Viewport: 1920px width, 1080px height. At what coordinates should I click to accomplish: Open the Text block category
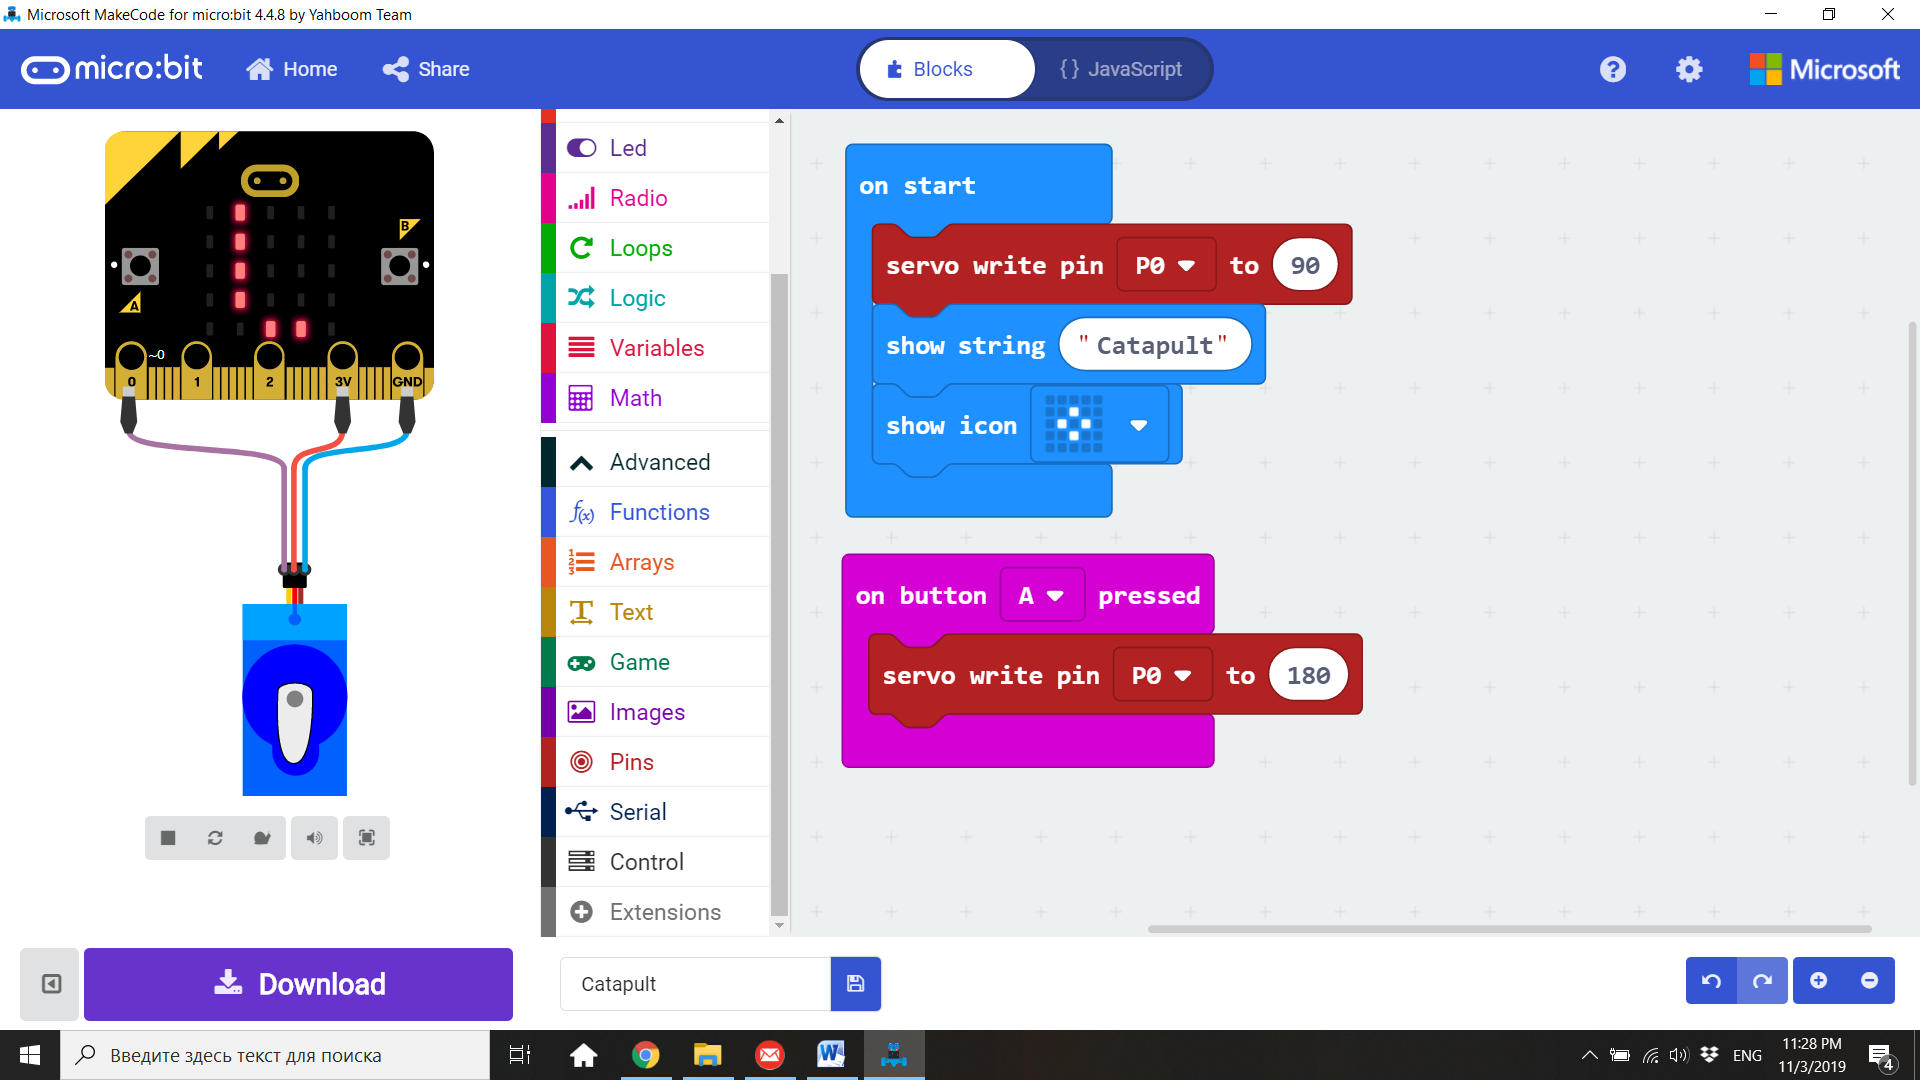(656, 612)
